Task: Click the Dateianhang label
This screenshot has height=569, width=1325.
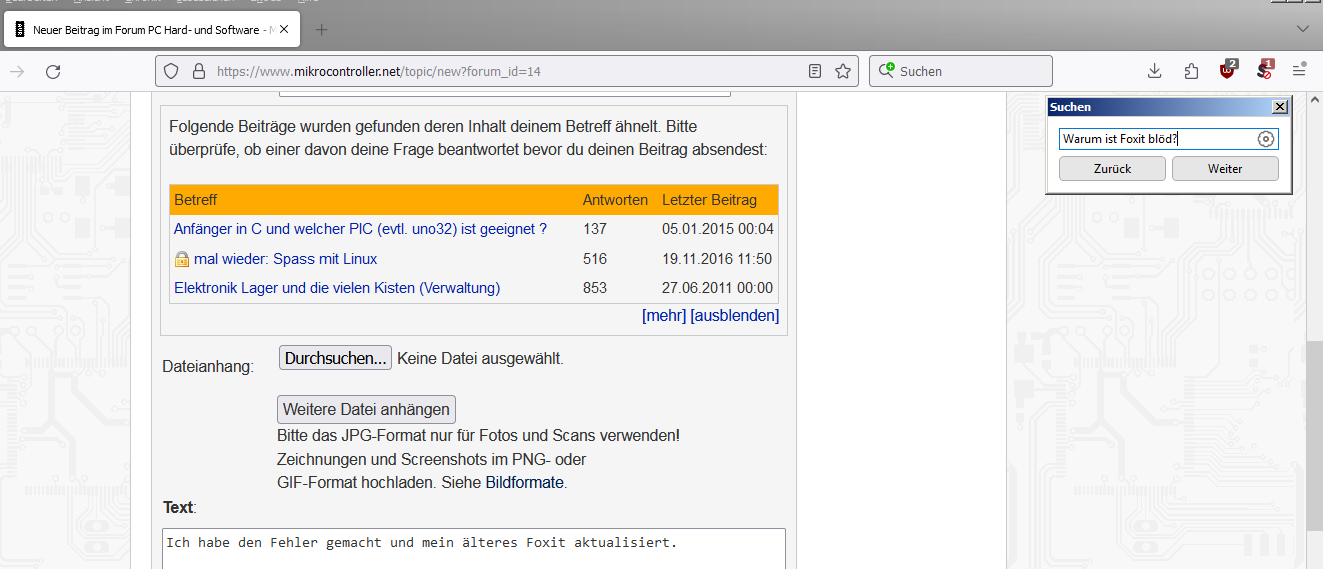Action: click(x=208, y=367)
